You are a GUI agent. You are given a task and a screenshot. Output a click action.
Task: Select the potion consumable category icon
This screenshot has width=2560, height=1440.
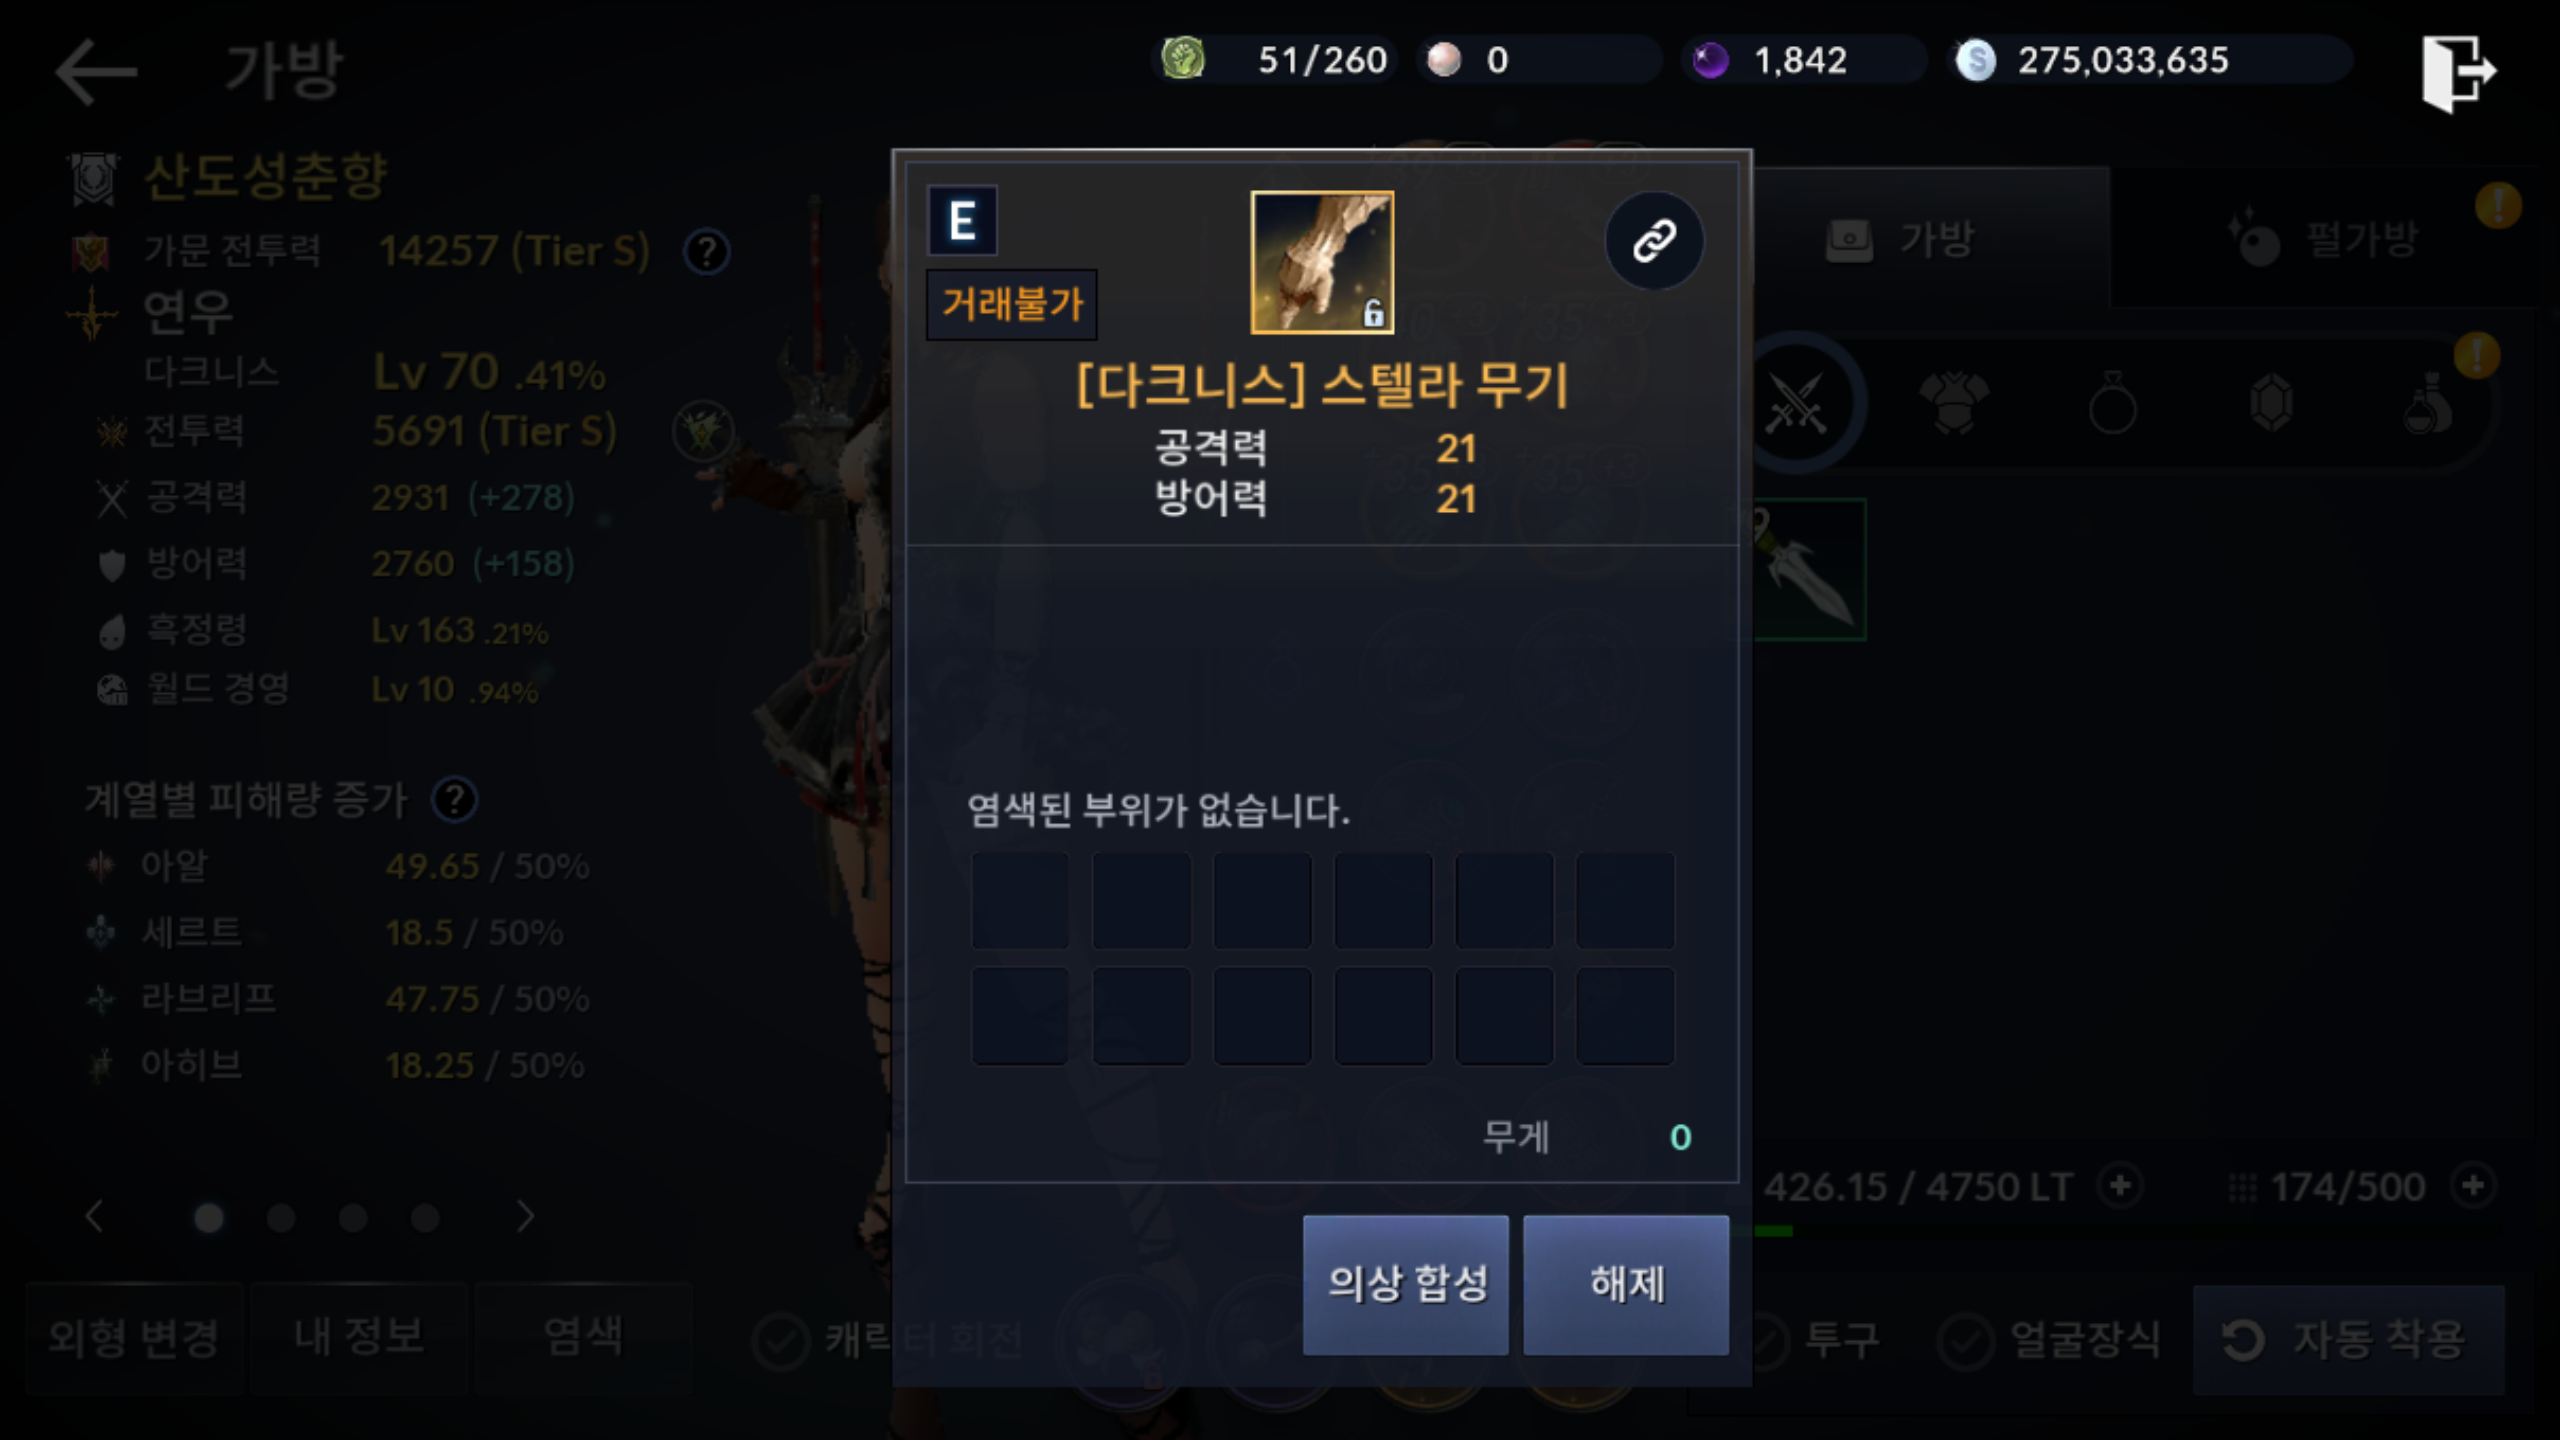point(2428,404)
